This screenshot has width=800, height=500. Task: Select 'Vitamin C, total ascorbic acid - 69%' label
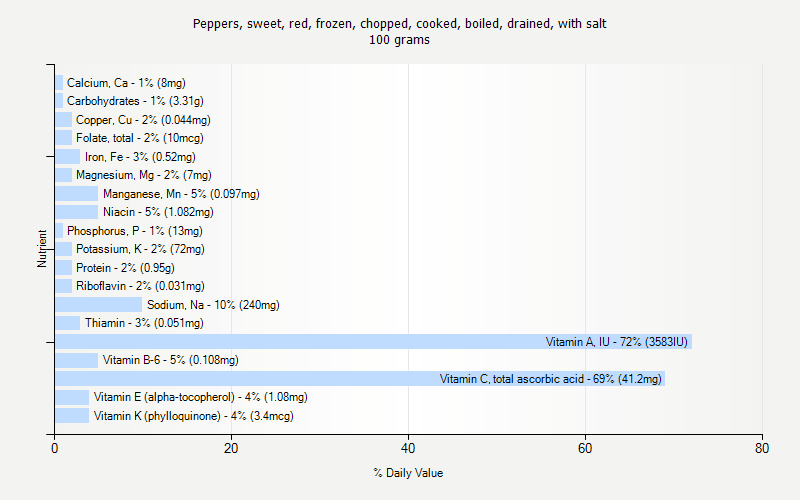[551, 379]
